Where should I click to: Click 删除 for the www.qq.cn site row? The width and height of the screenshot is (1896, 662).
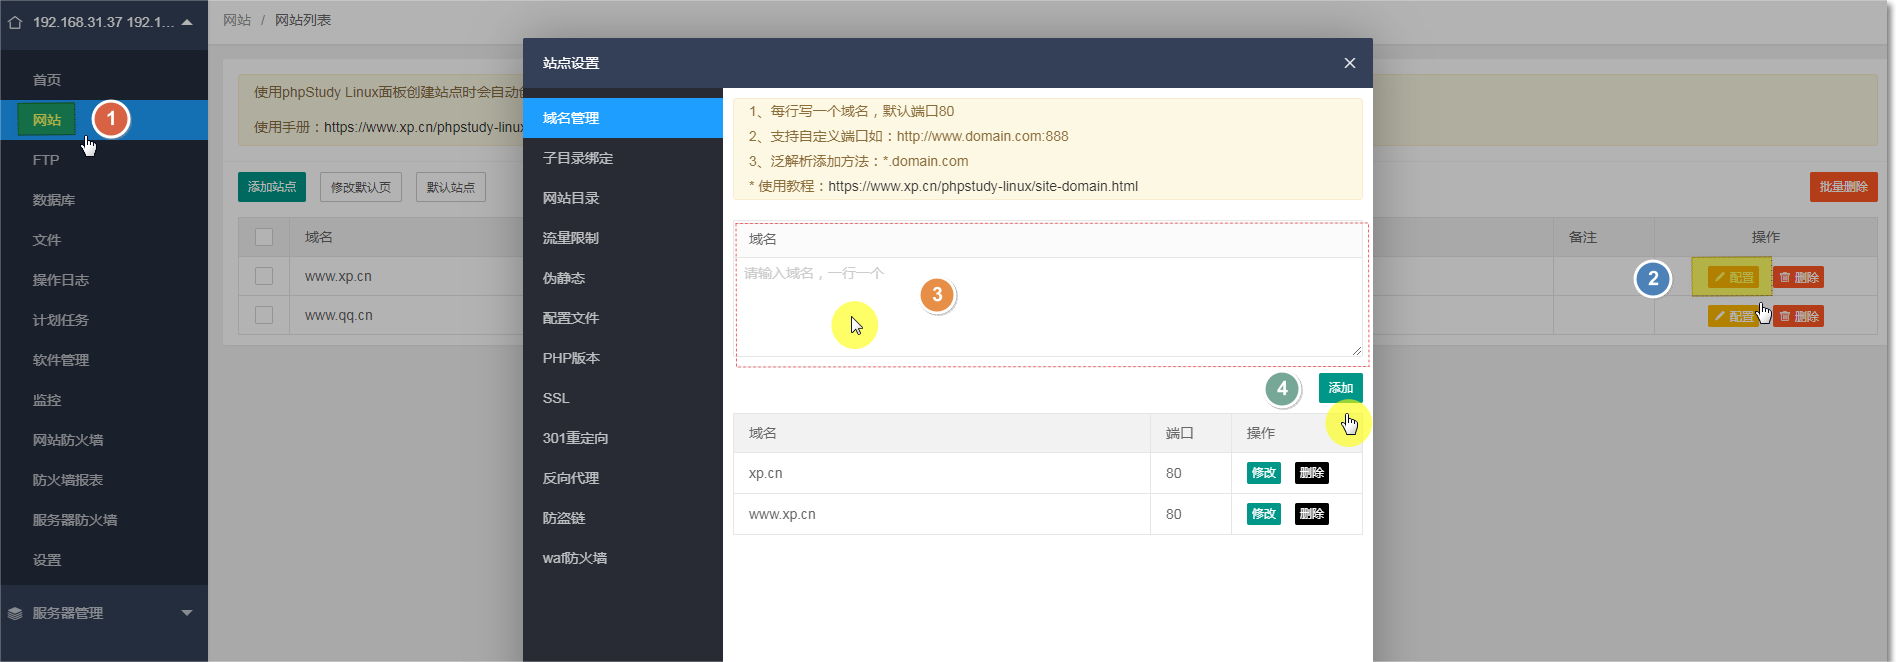point(1799,316)
